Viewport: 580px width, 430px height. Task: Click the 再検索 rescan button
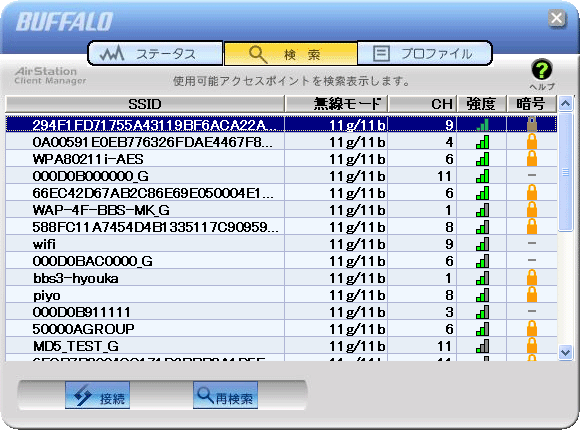coord(225,395)
